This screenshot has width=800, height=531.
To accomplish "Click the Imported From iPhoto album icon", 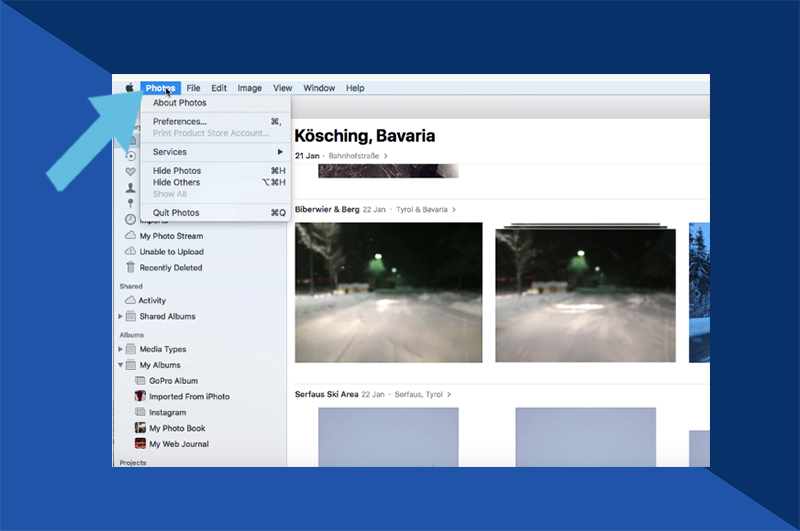I will pyautogui.click(x=140, y=396).
